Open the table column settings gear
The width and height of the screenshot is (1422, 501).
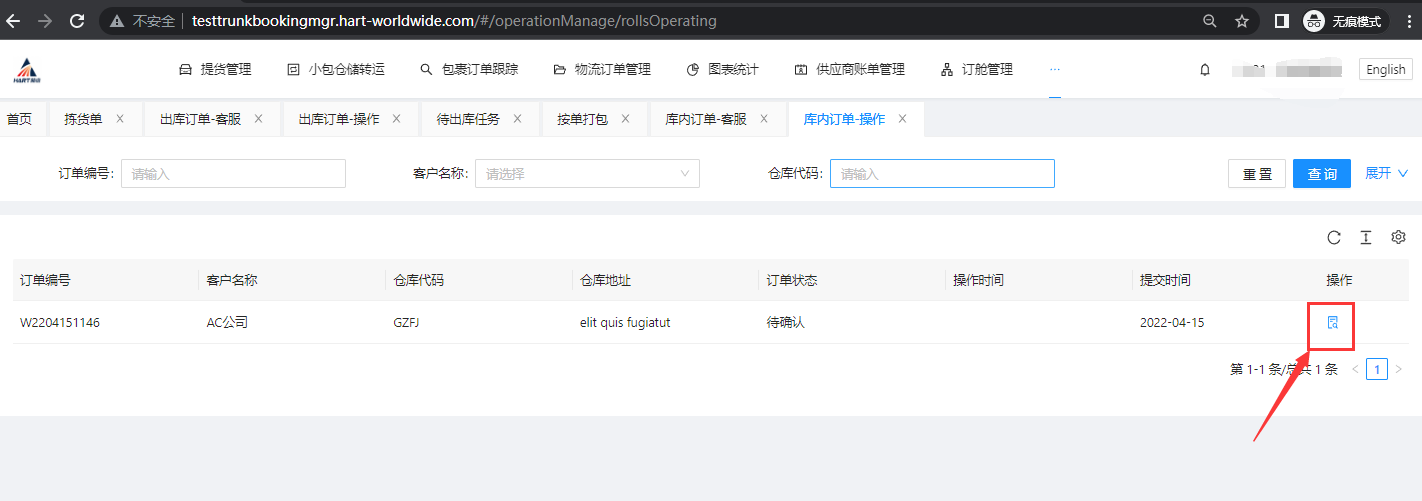(1398, 237)
